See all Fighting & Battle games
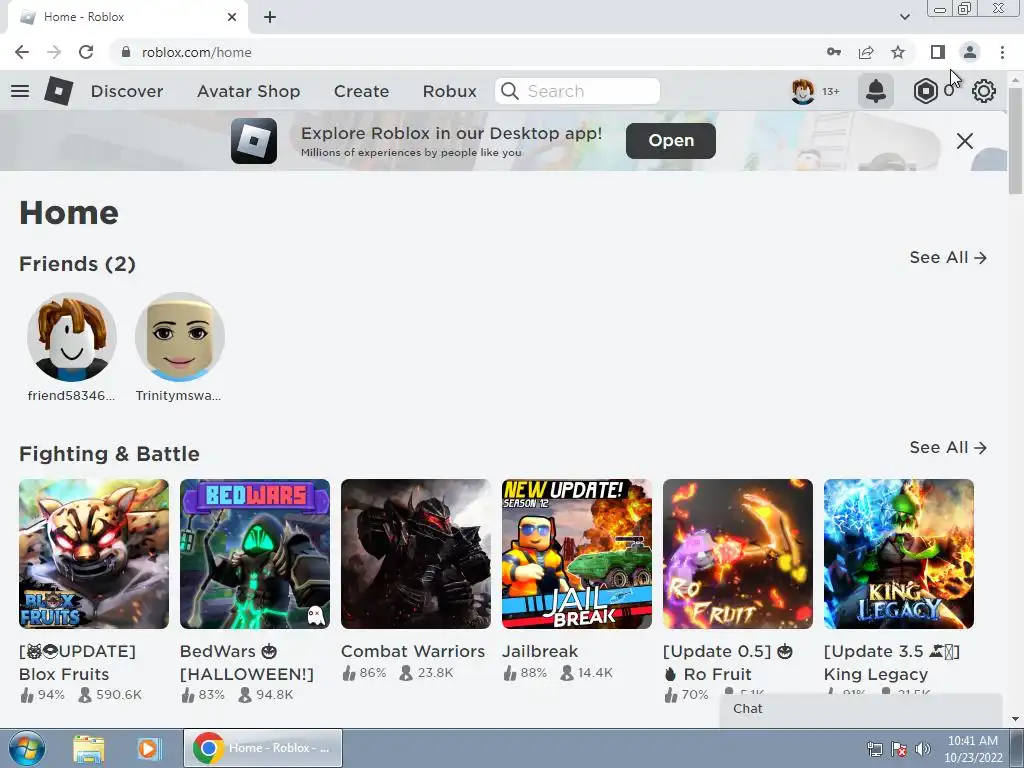This screenshot has height=768, width=1024. pos(948,447)
